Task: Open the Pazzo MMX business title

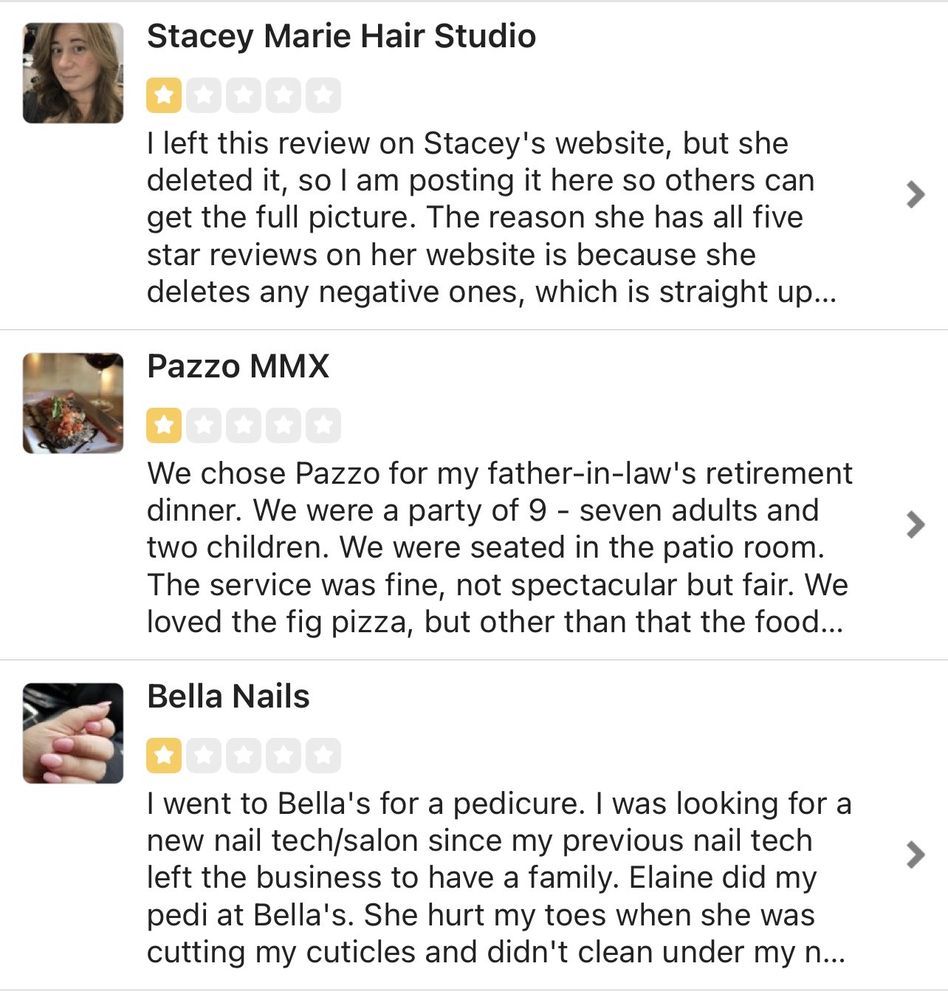Action: (x=238, y=367)
